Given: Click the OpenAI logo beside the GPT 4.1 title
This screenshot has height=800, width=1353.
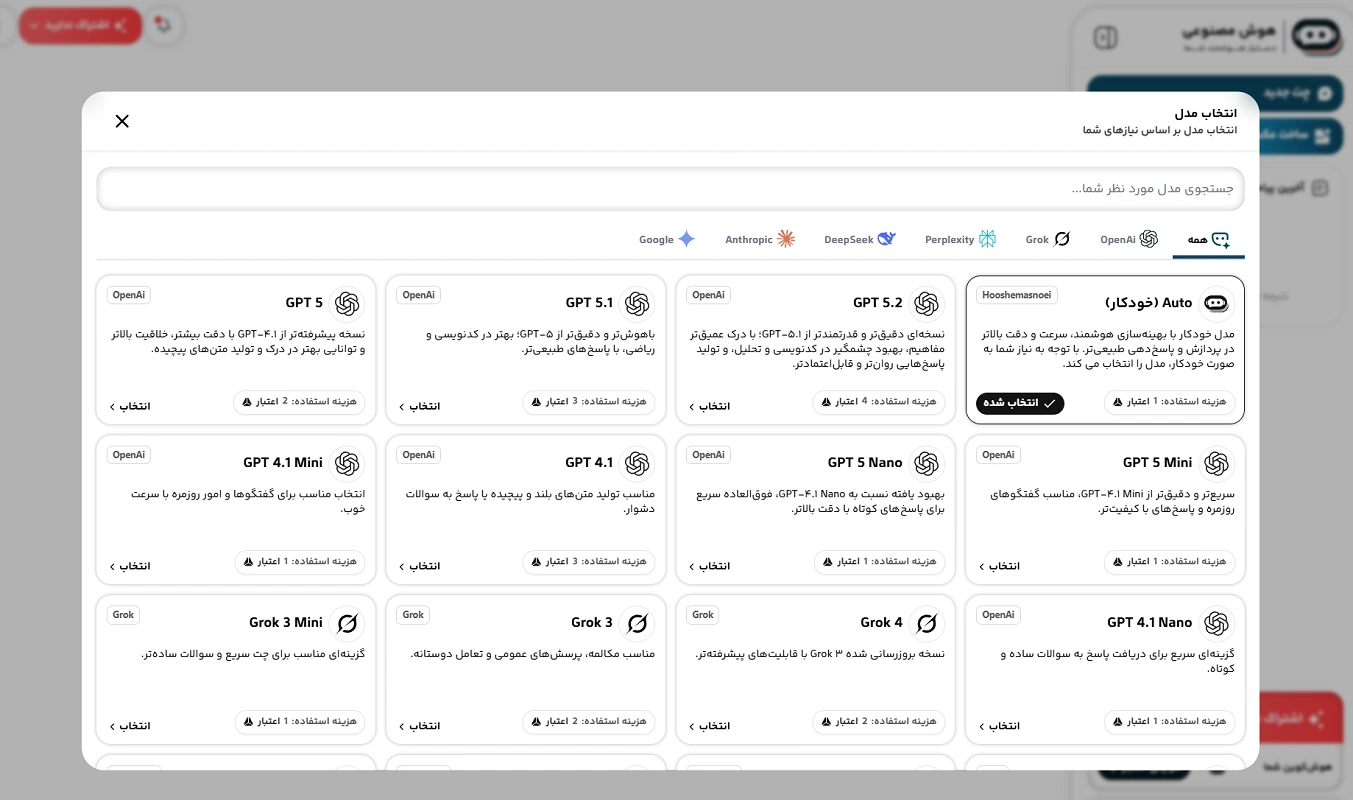Looking at the screenshot, I should pos(636,463).
